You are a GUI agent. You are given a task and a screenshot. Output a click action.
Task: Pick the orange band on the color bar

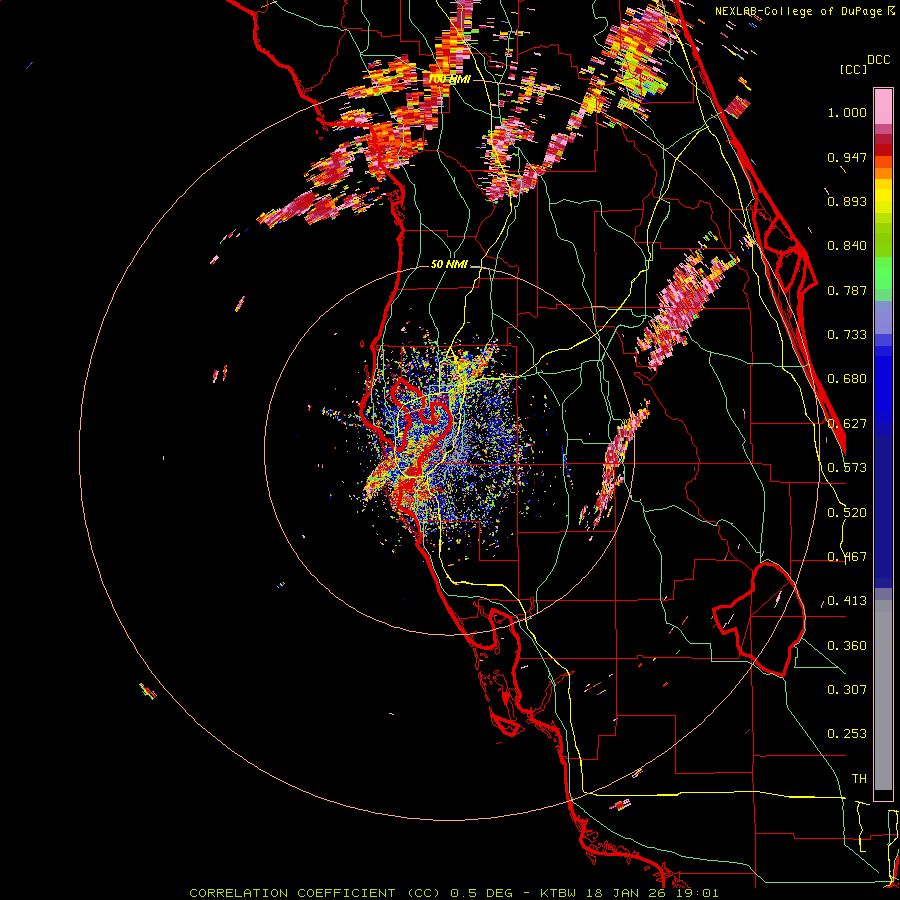coord(883,168)
